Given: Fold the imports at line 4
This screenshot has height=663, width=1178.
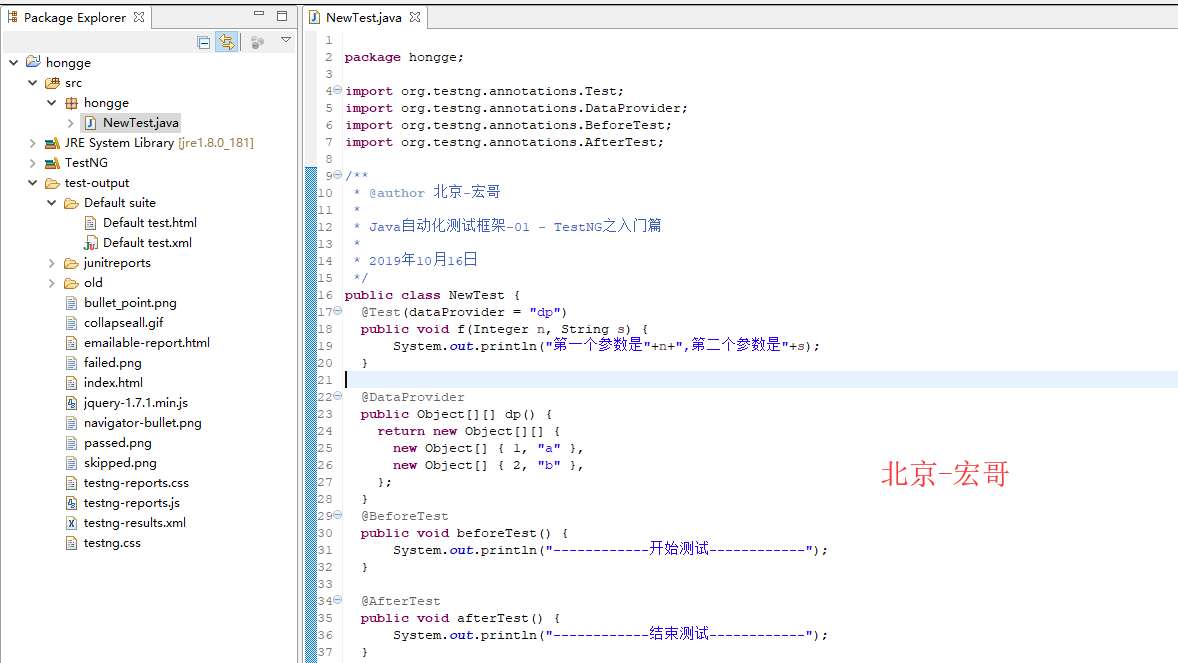Looking at the screenshot, I should pos(337,89).
